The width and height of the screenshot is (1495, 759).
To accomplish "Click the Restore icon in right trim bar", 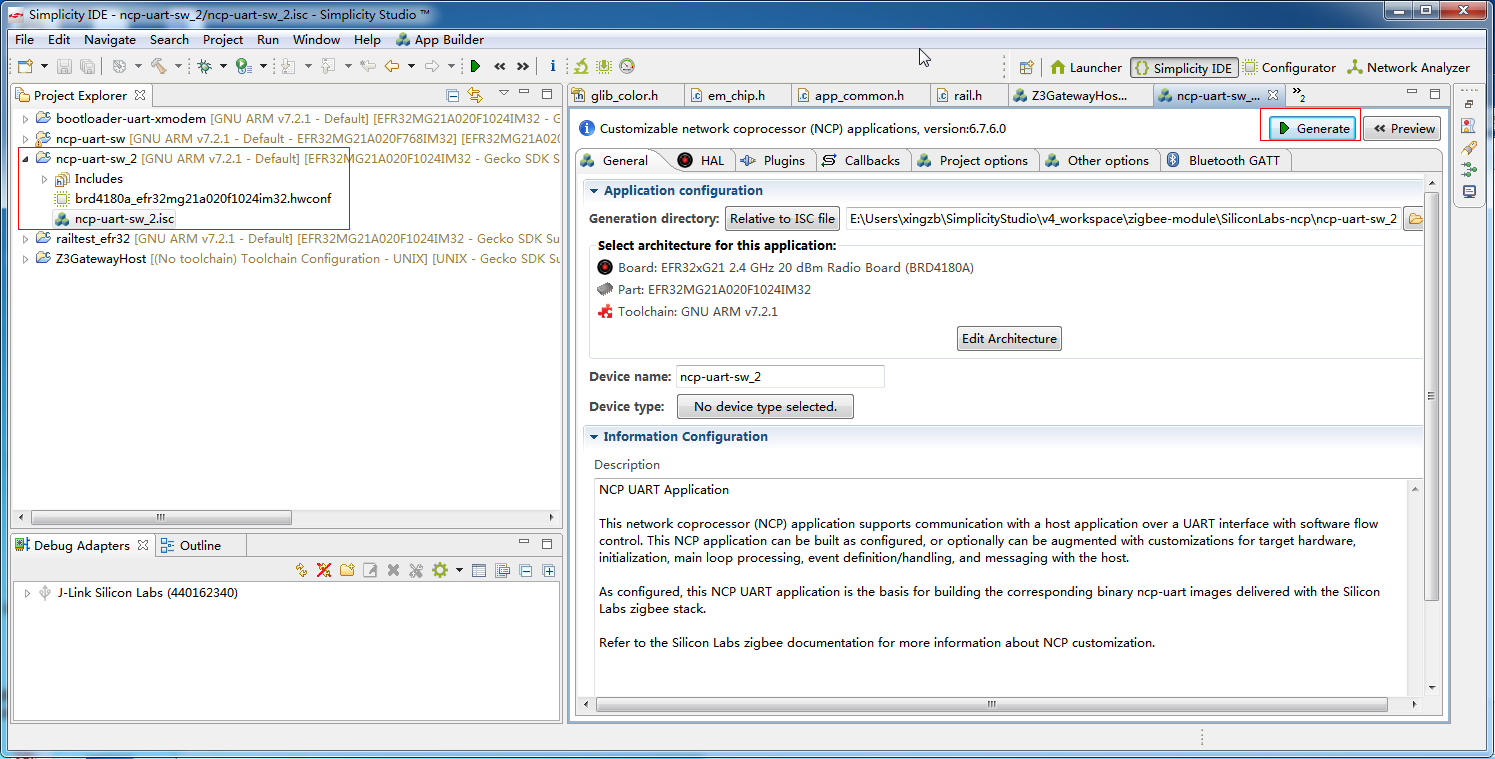I will click(1469, 103).
